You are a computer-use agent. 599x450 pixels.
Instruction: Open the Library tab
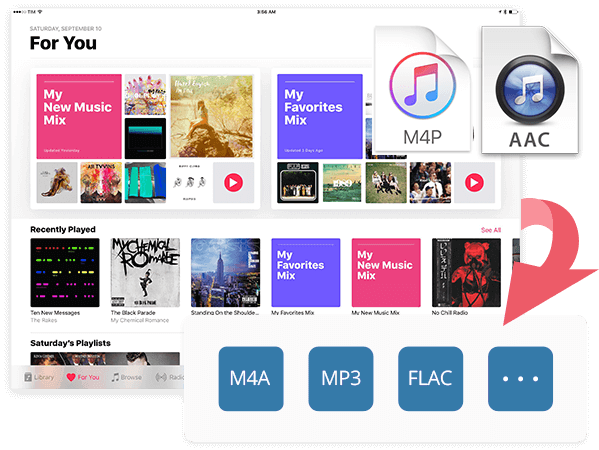coord(39,377)
